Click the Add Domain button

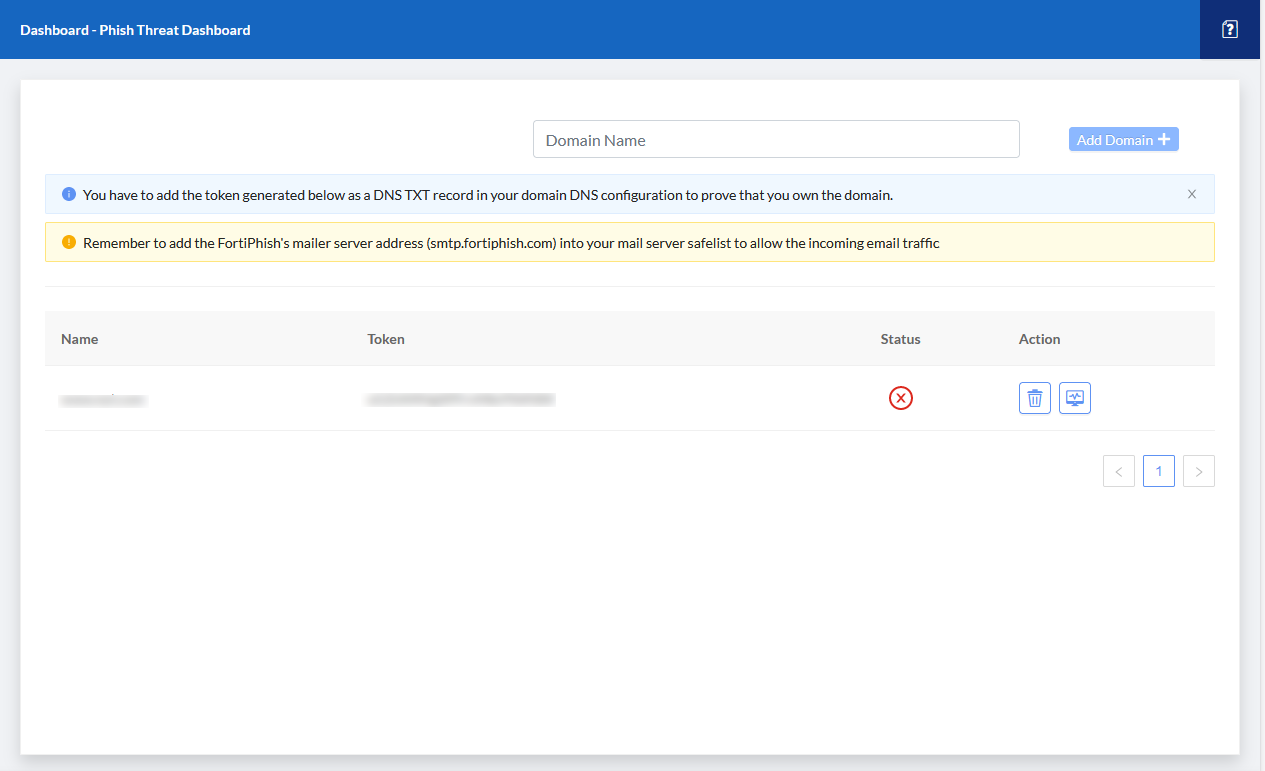[1123, 138]
